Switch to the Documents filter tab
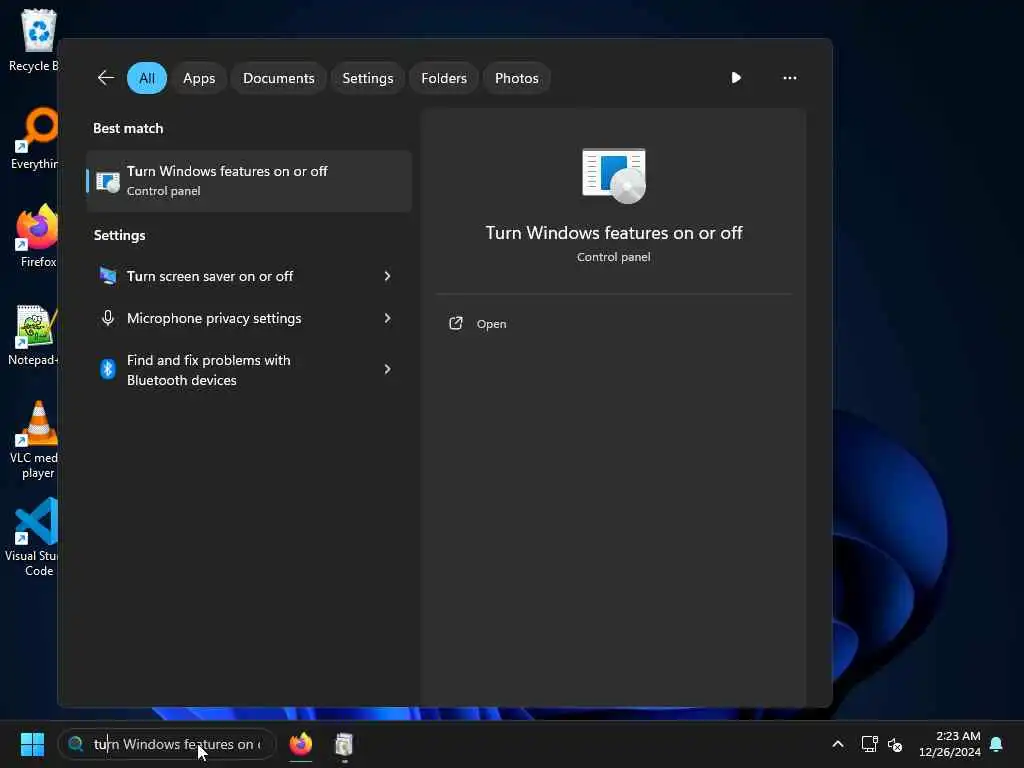This screenshot has width=1024, height=768. pyautogui.click(x=279, y=78)
